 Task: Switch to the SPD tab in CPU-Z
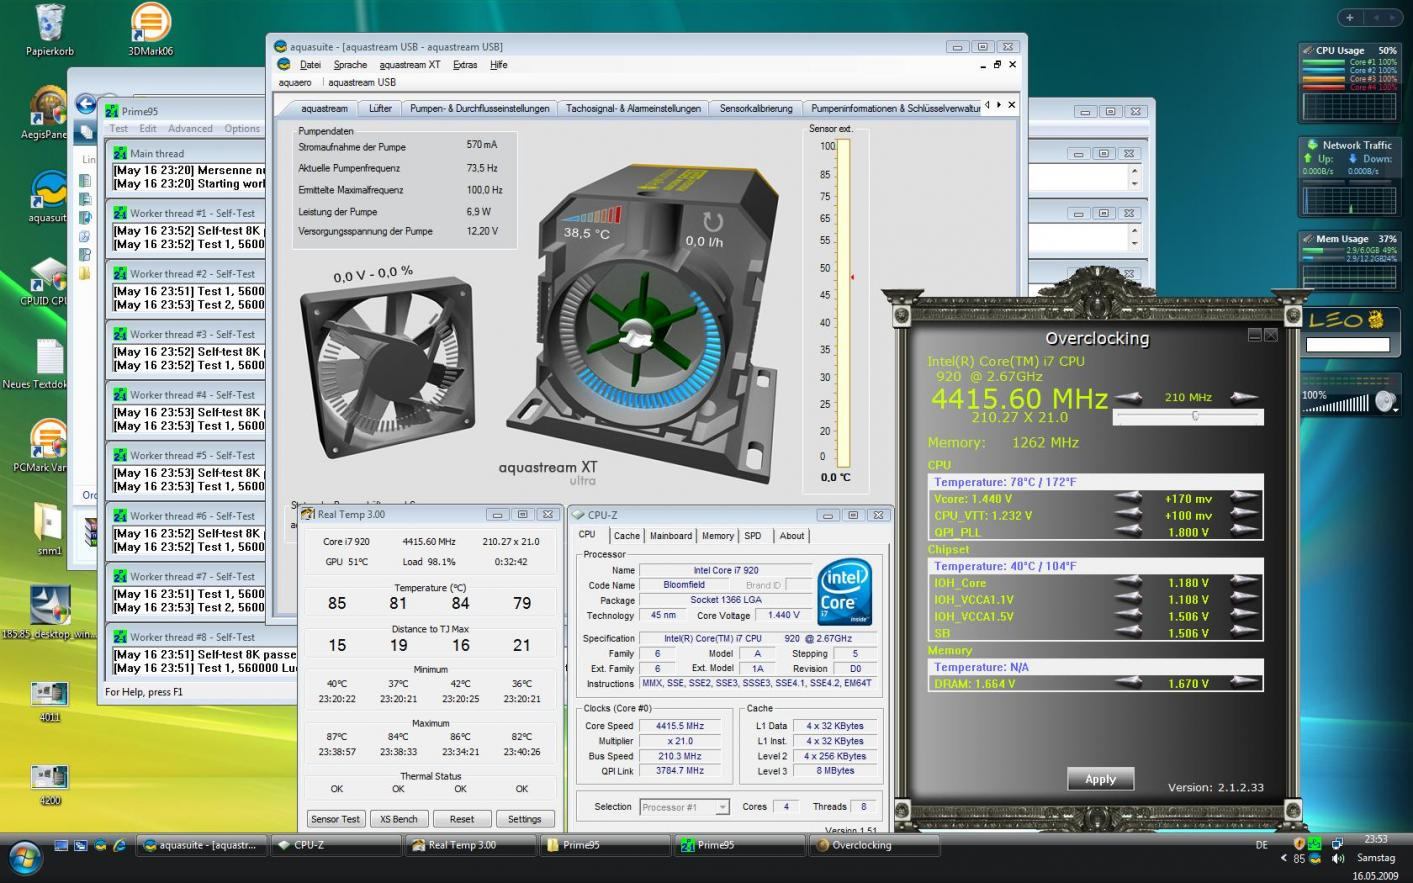752,536
